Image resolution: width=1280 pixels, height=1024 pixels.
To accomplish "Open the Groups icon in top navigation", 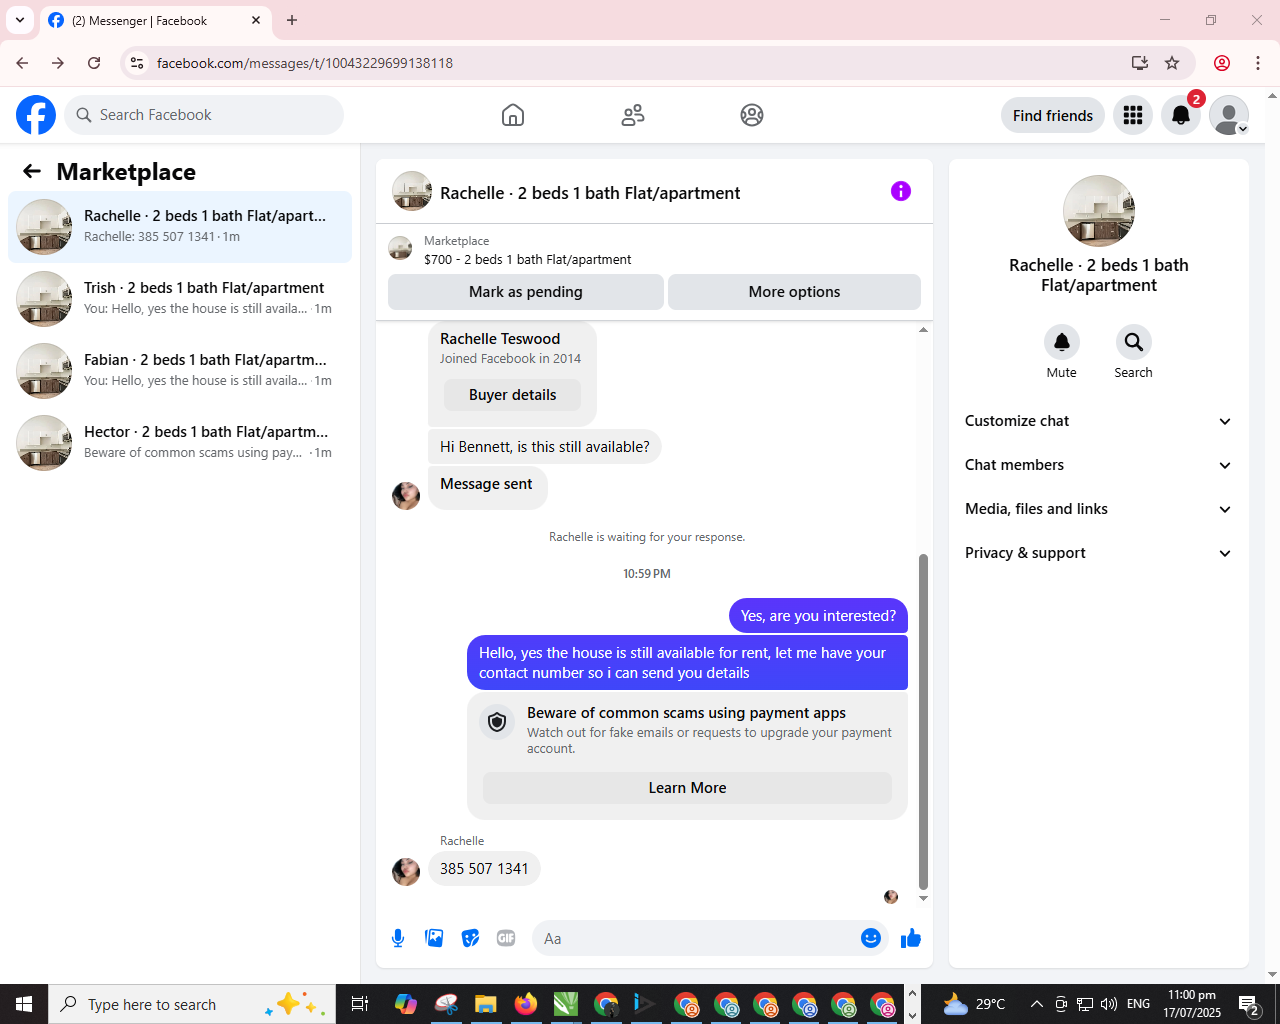I will [x=752, y=115].
